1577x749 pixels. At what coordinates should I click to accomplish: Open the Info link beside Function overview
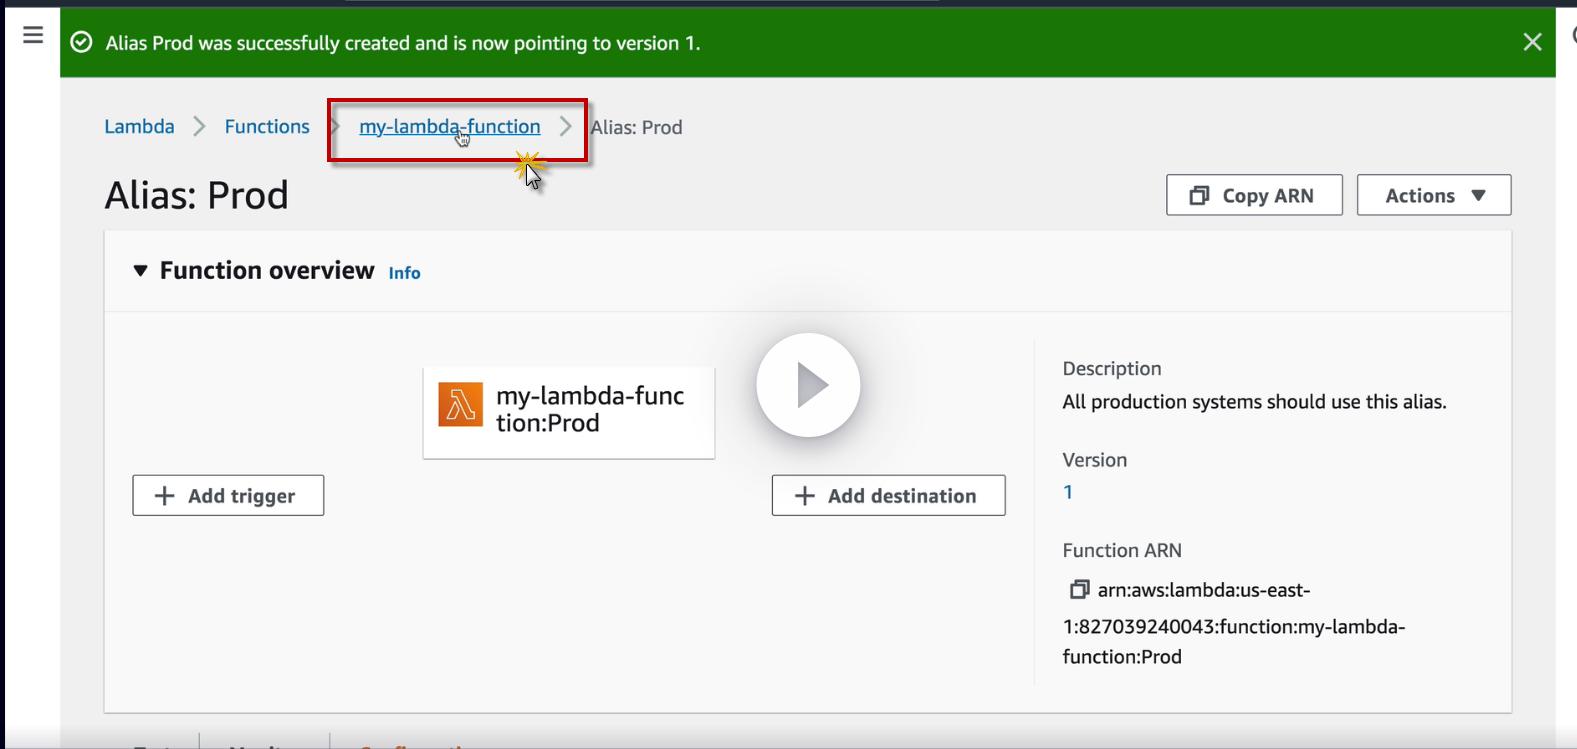404,273
